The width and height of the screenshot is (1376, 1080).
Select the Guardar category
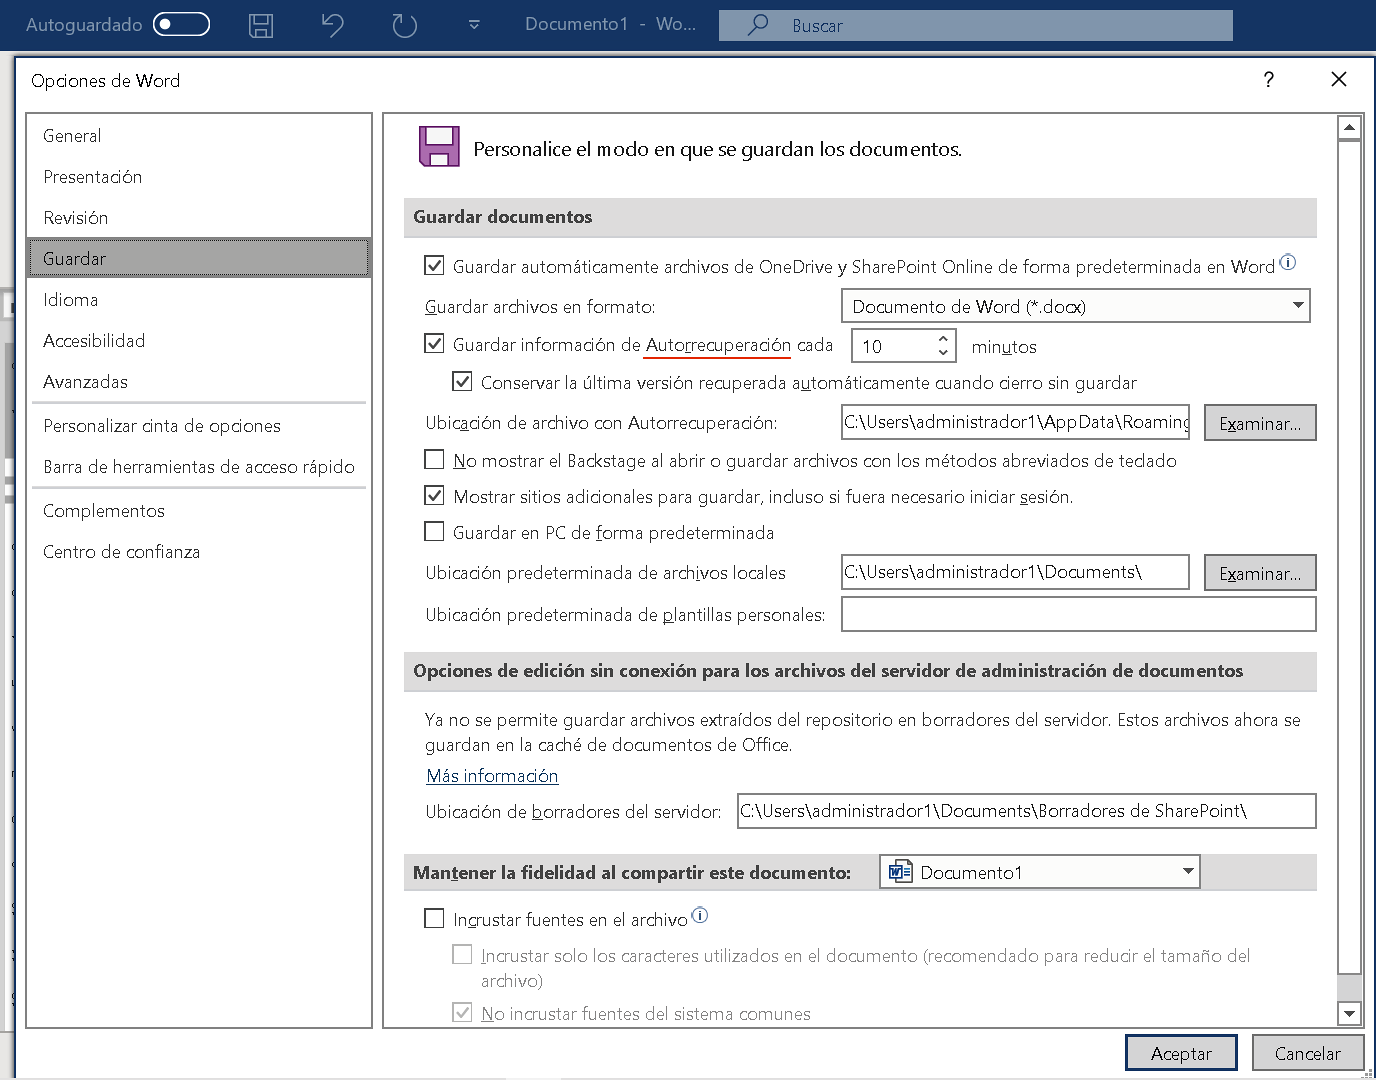click(x=199, y=259)
